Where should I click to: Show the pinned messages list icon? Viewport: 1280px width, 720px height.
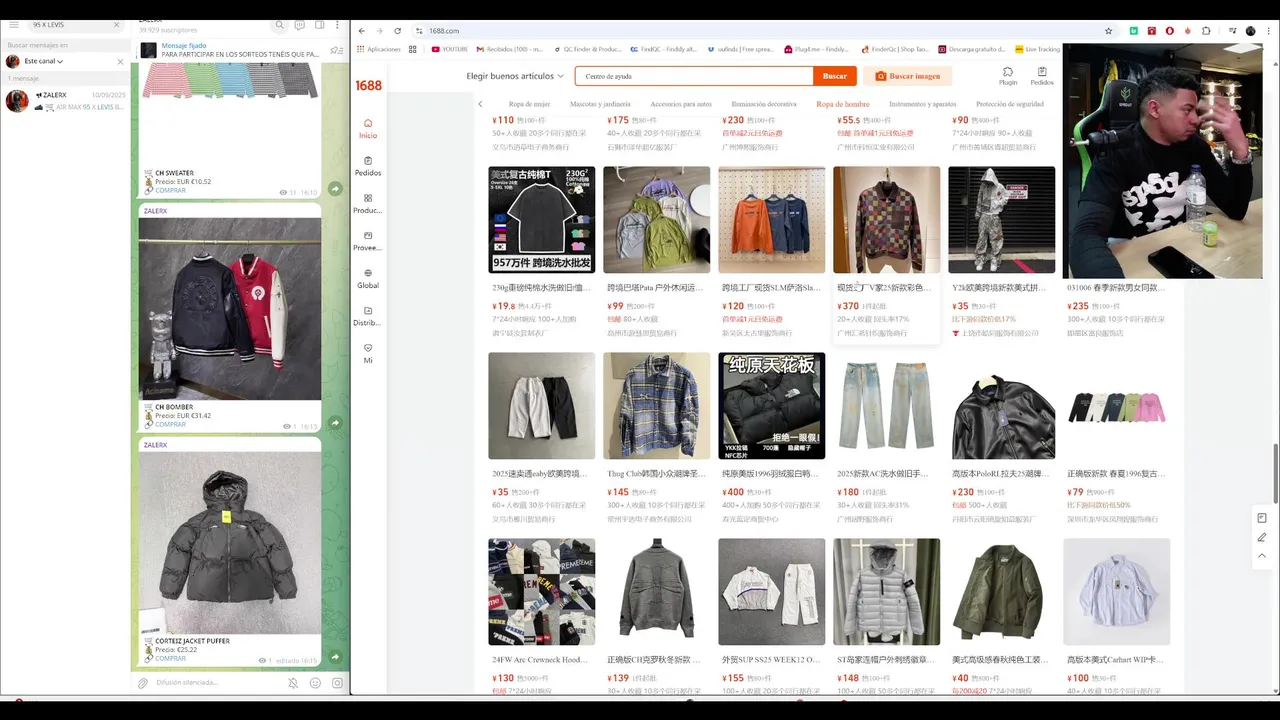(337, 50)
